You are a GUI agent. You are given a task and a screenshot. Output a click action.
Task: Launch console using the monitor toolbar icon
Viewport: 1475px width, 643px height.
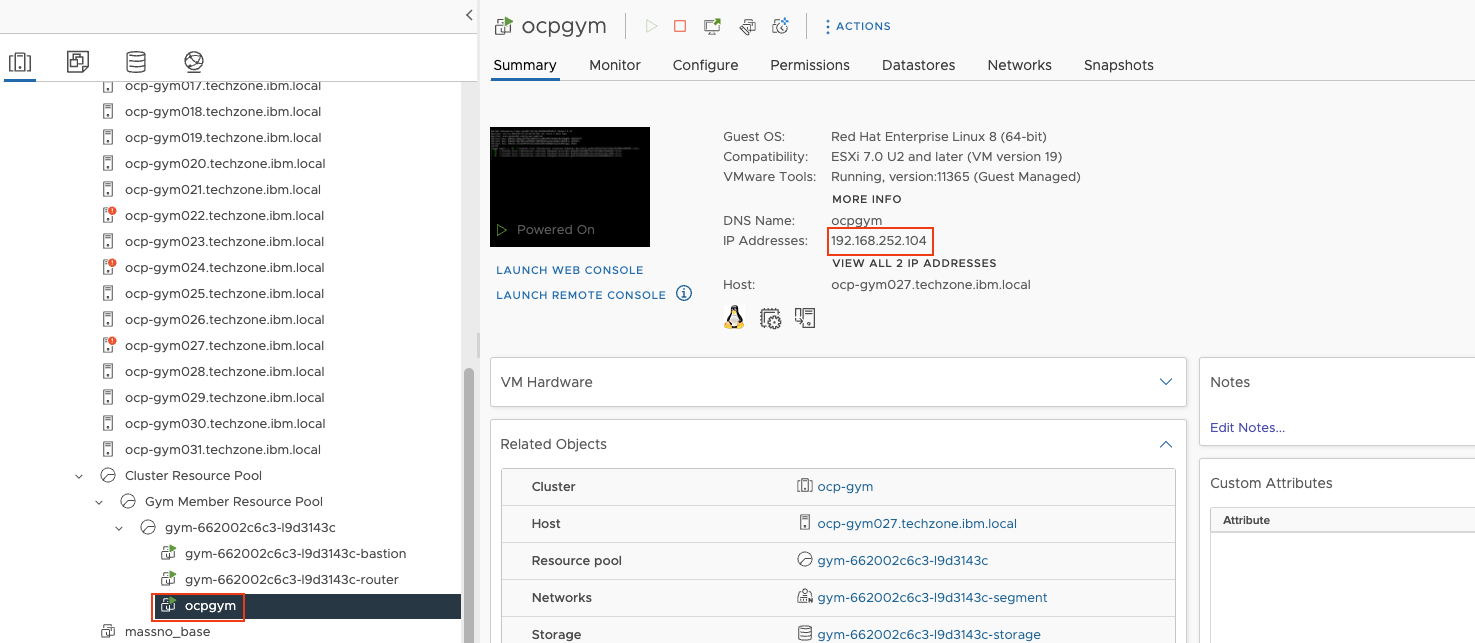[712, 26]
